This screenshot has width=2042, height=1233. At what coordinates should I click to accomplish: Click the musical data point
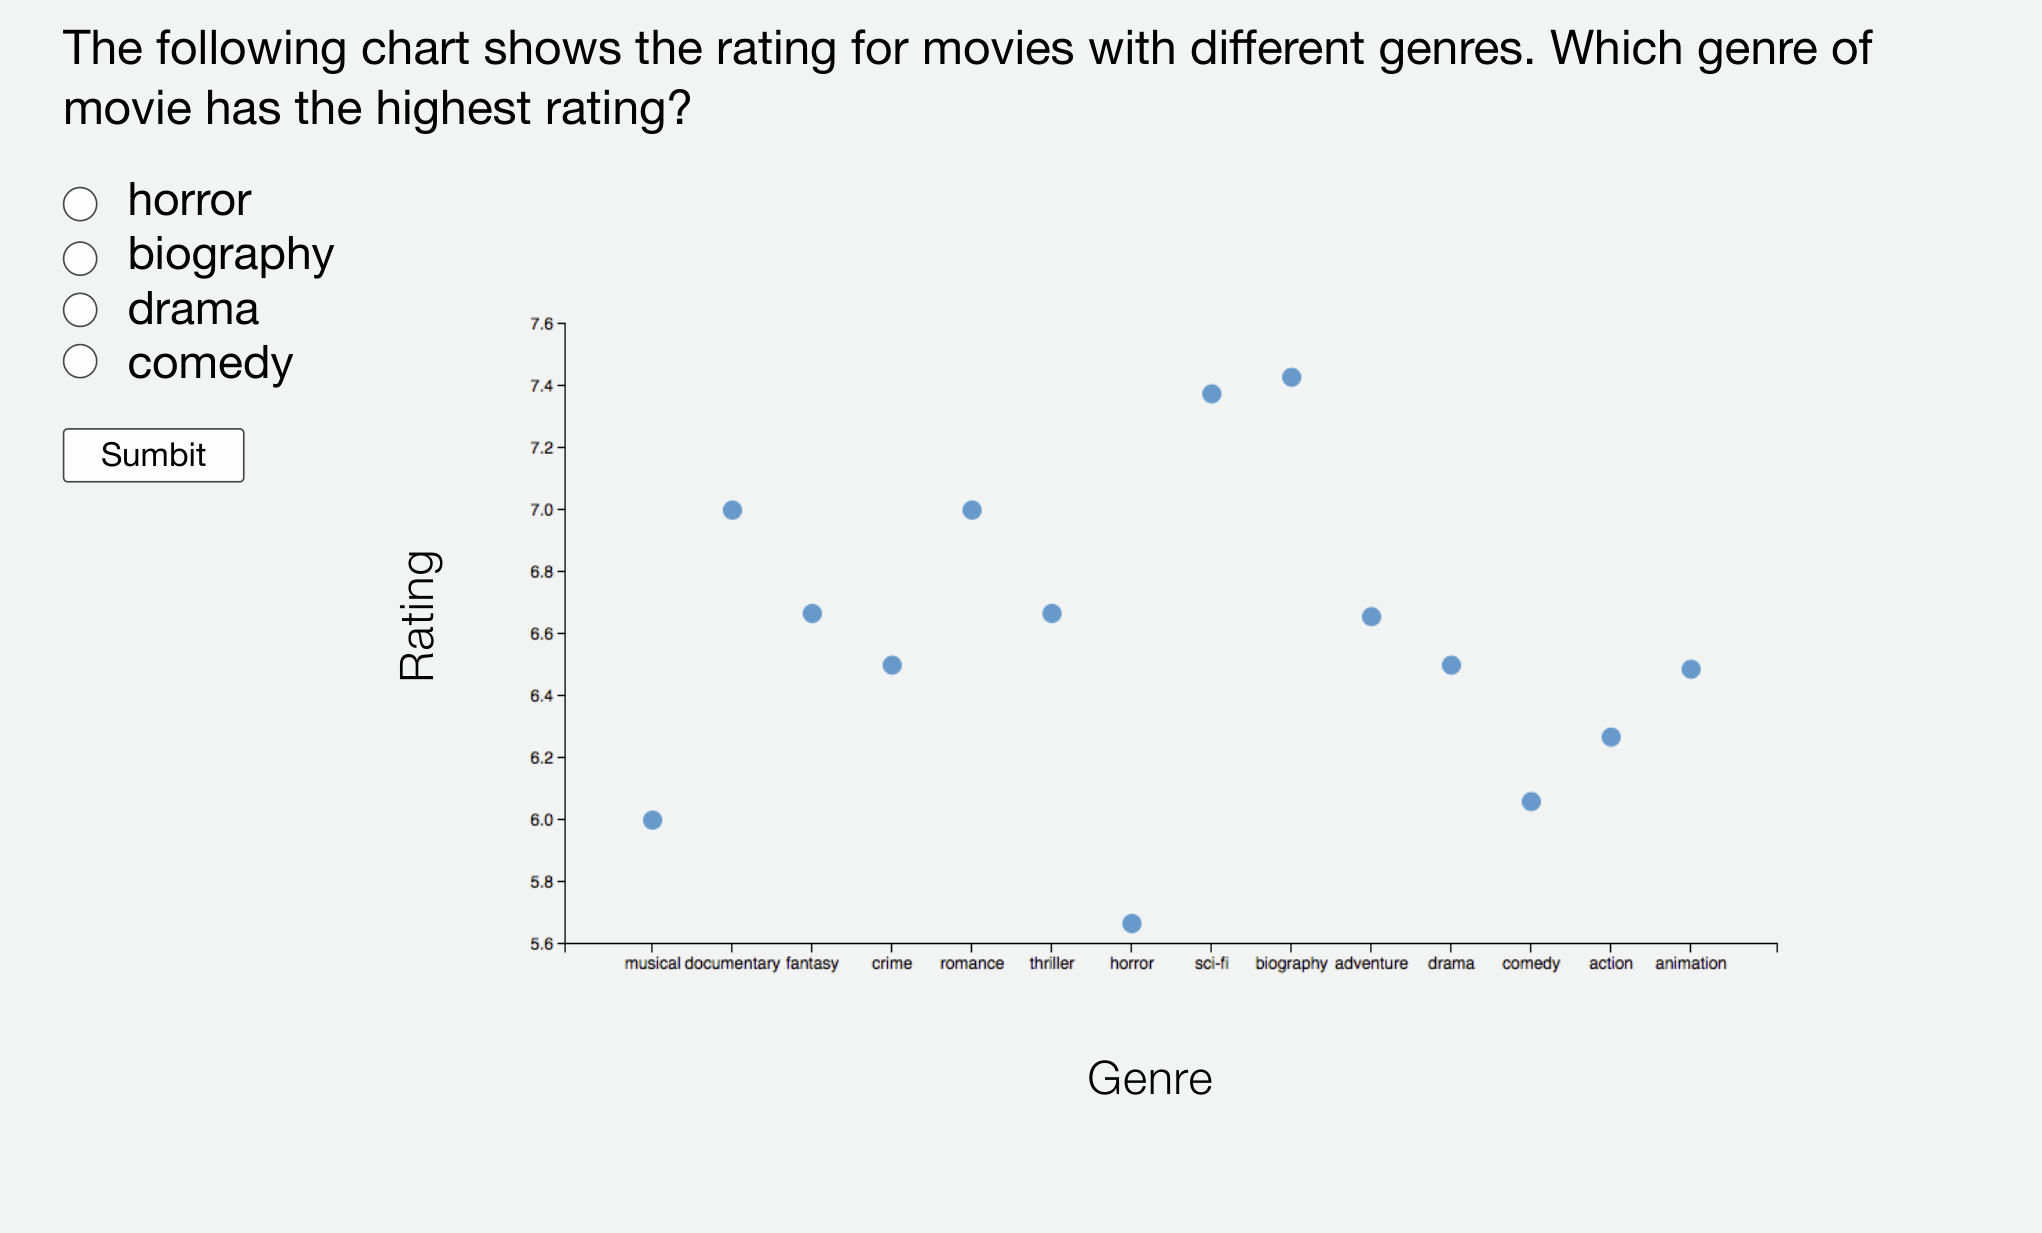tap(652, 820)
